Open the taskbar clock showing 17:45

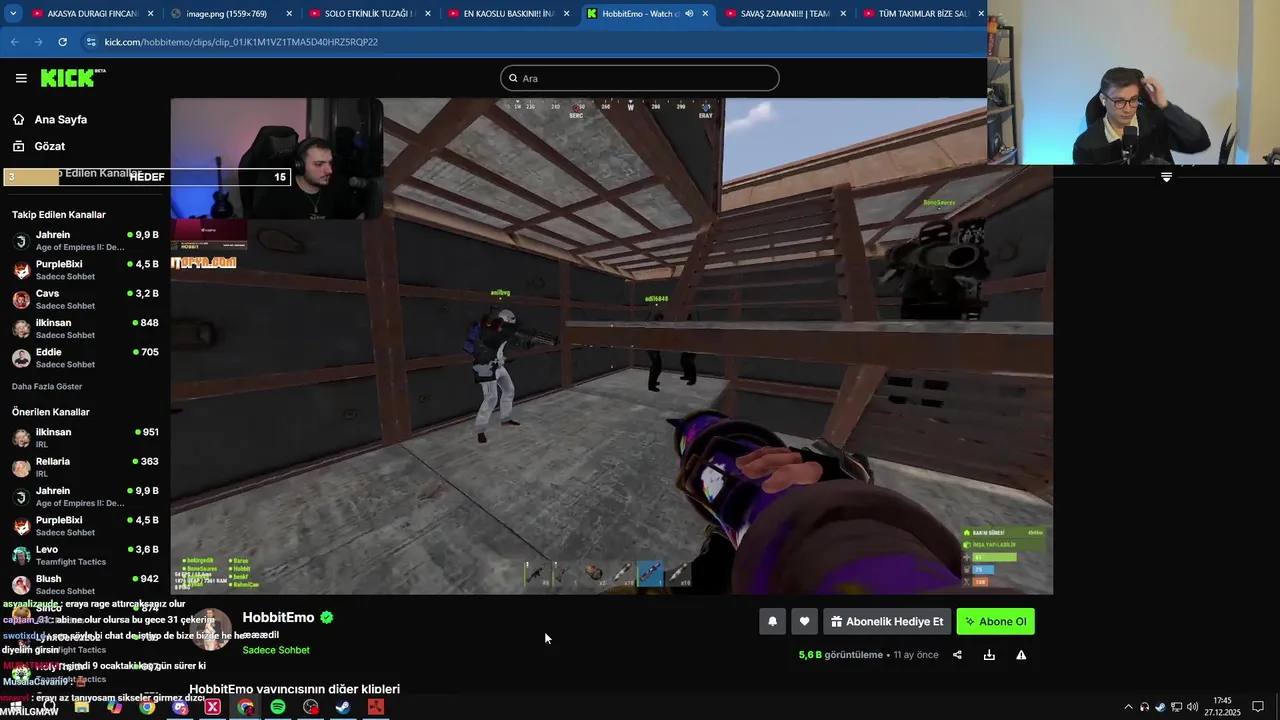point(1222,706)
